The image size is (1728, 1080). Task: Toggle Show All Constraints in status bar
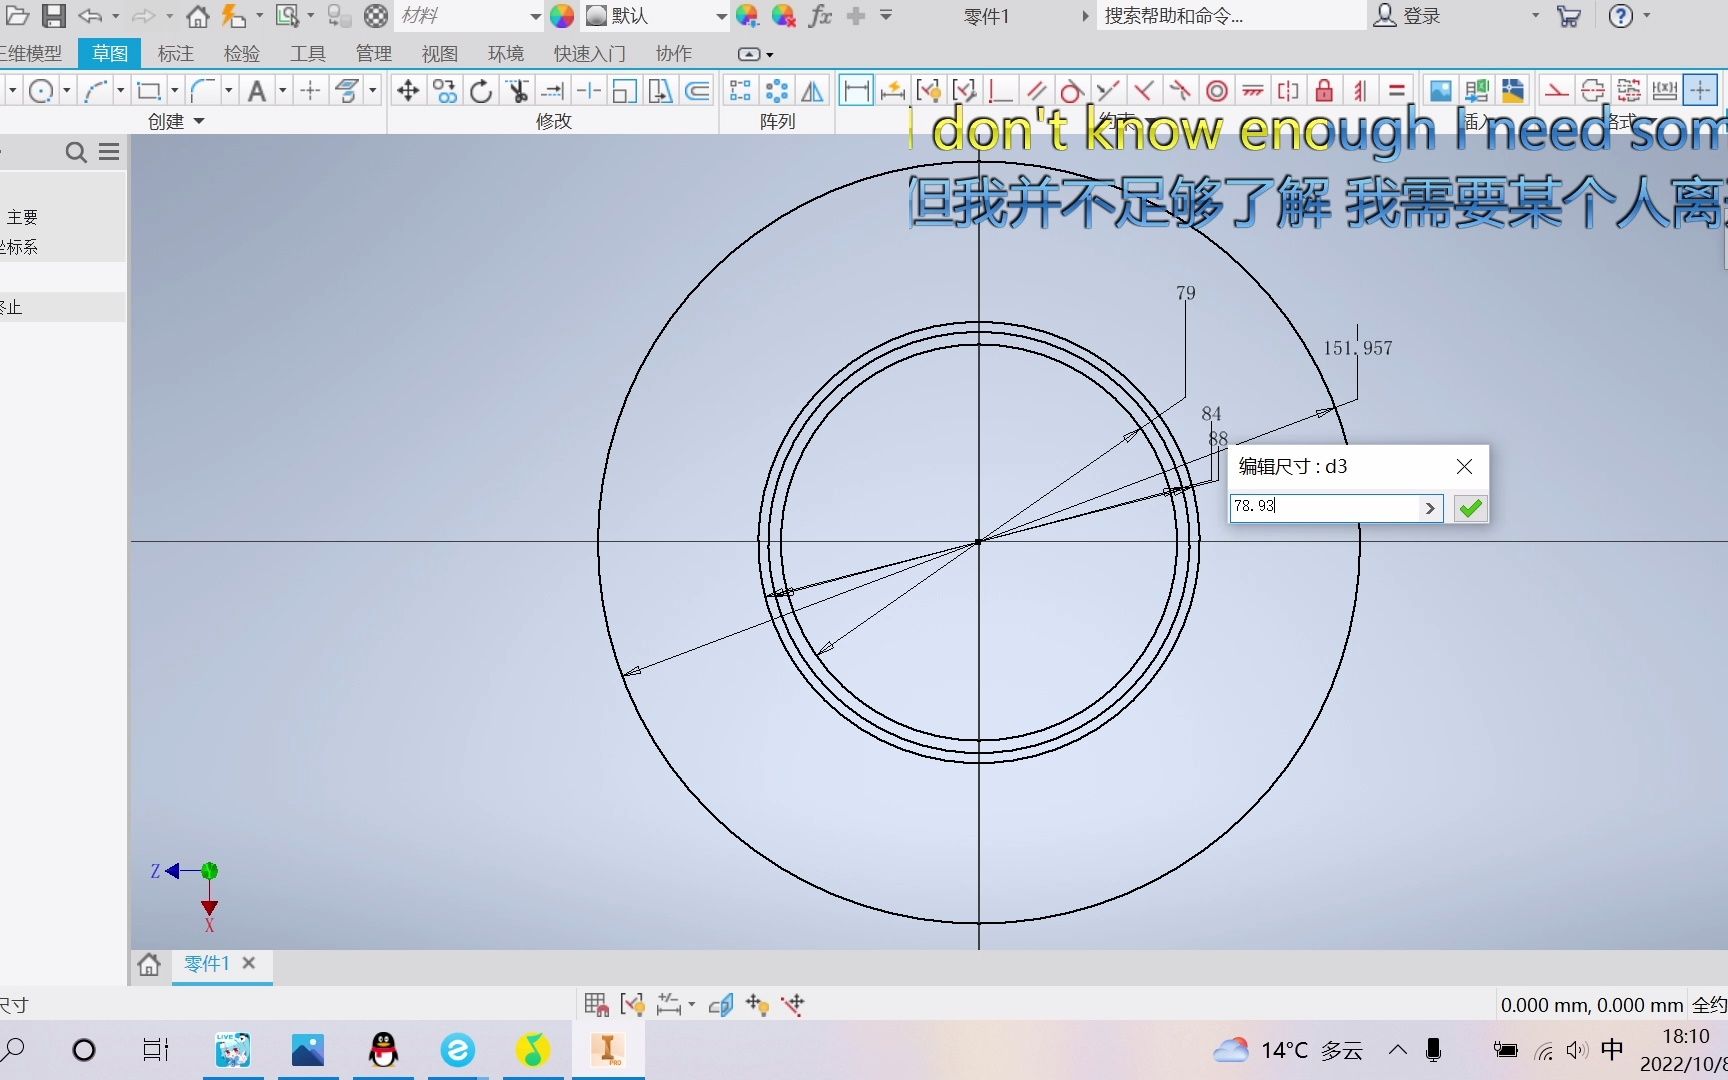tap(632, 1004)
